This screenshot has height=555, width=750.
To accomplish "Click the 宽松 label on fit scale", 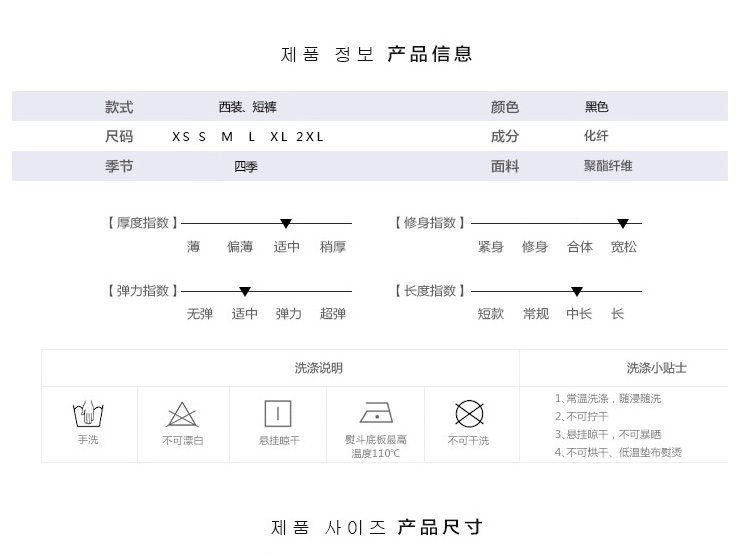I will (x=624, y=247).
